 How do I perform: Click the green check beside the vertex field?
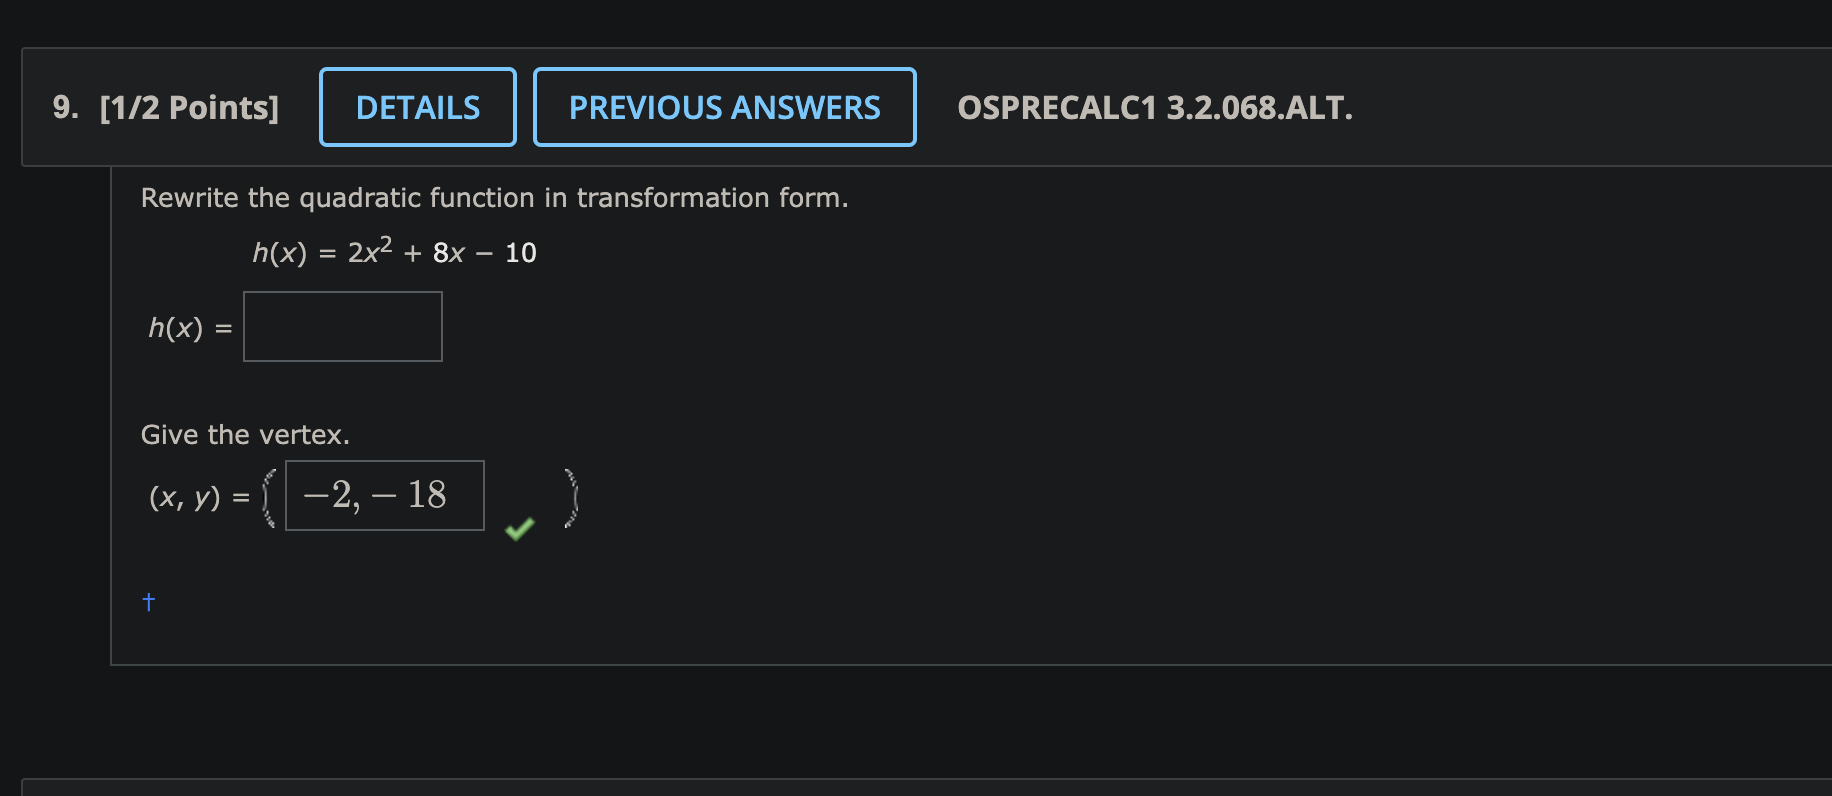coord(519,527)
